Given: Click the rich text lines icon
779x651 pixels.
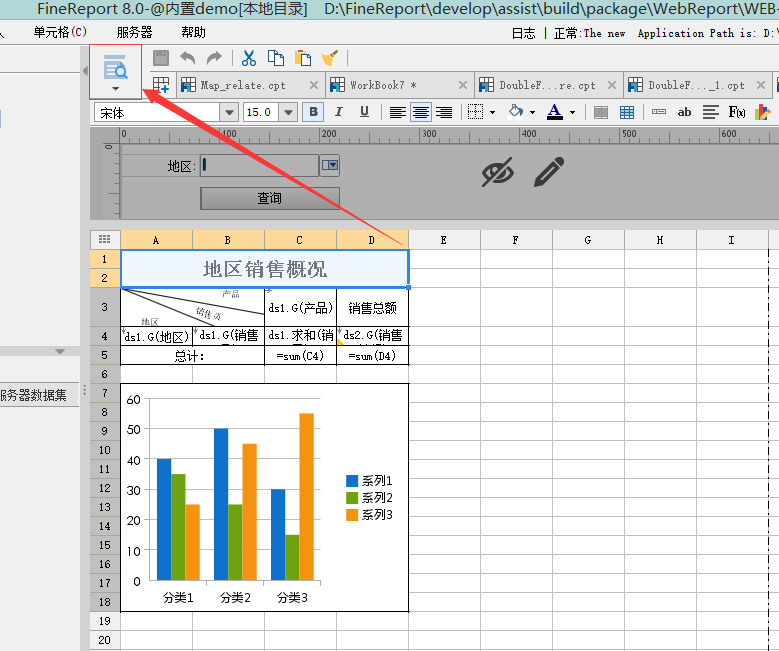Looking at the screenshot, I should pyautogui.click(x=710, y=112).
